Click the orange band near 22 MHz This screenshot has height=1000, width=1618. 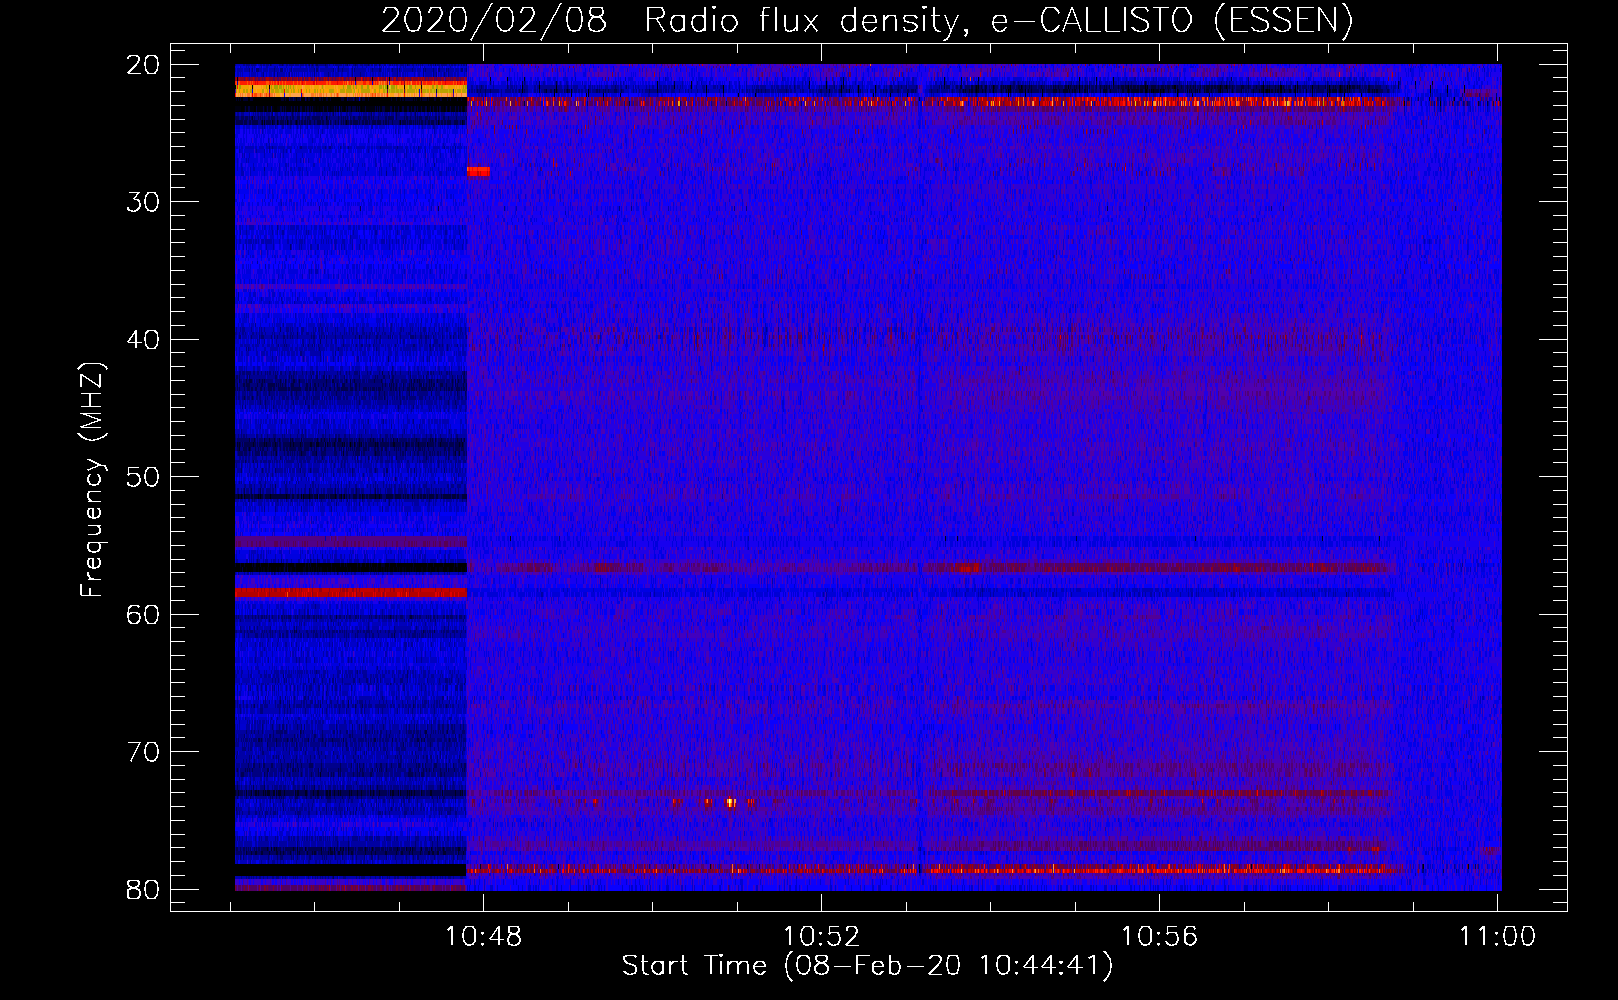pos(351,90)
